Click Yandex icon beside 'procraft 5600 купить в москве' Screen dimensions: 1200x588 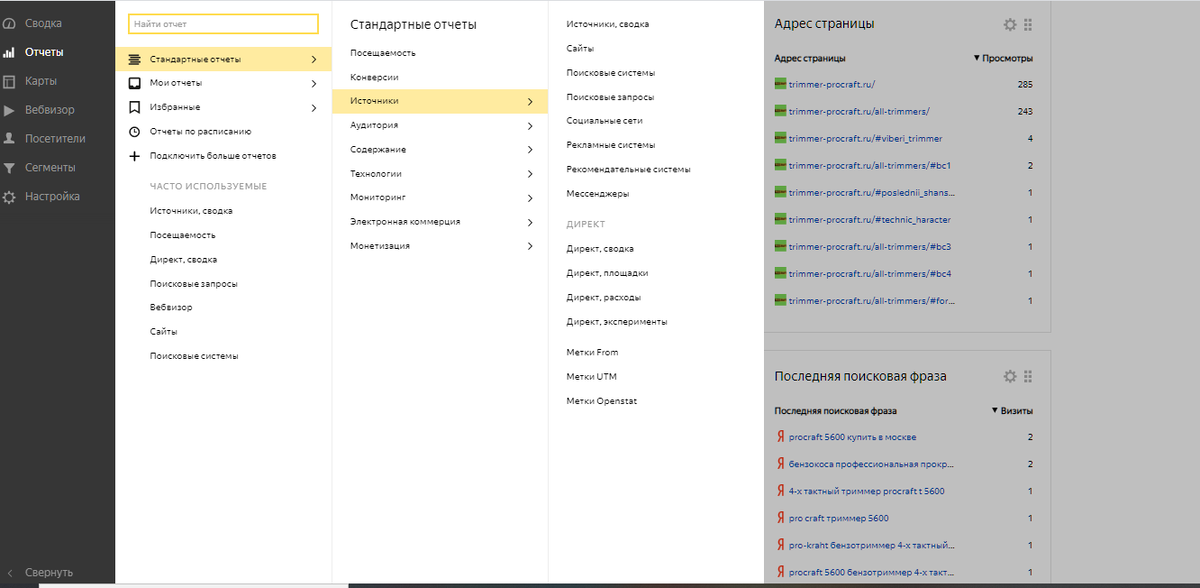click(x=780, y=437)
